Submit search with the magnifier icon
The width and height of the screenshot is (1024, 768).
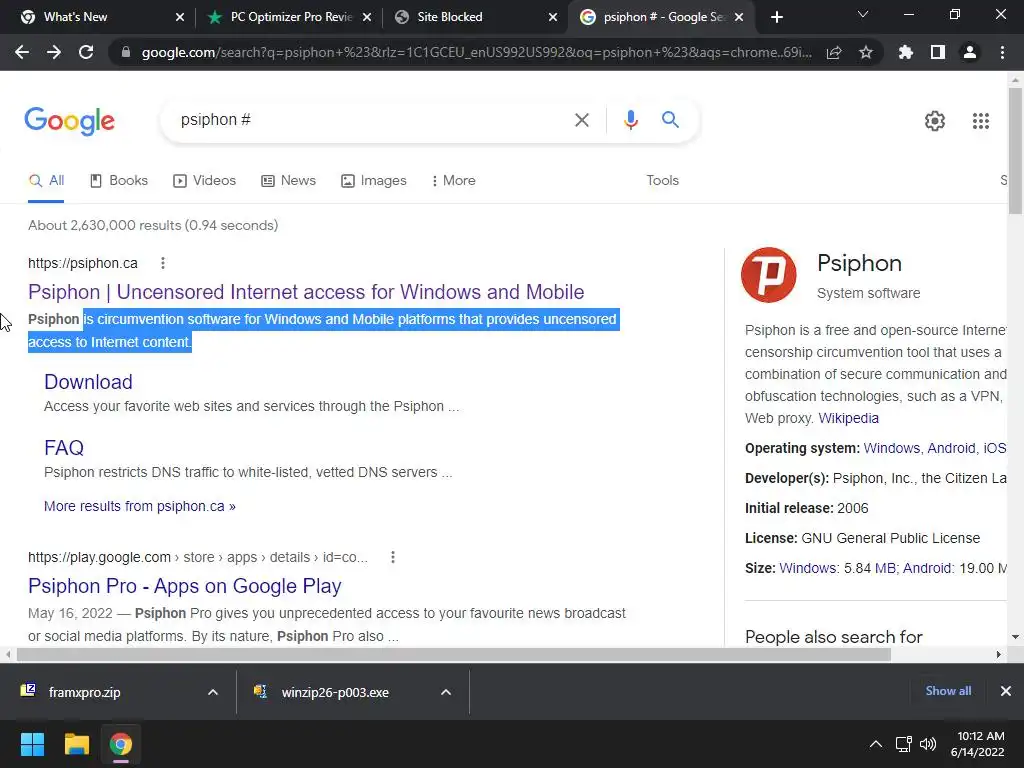tap(670, 120)
